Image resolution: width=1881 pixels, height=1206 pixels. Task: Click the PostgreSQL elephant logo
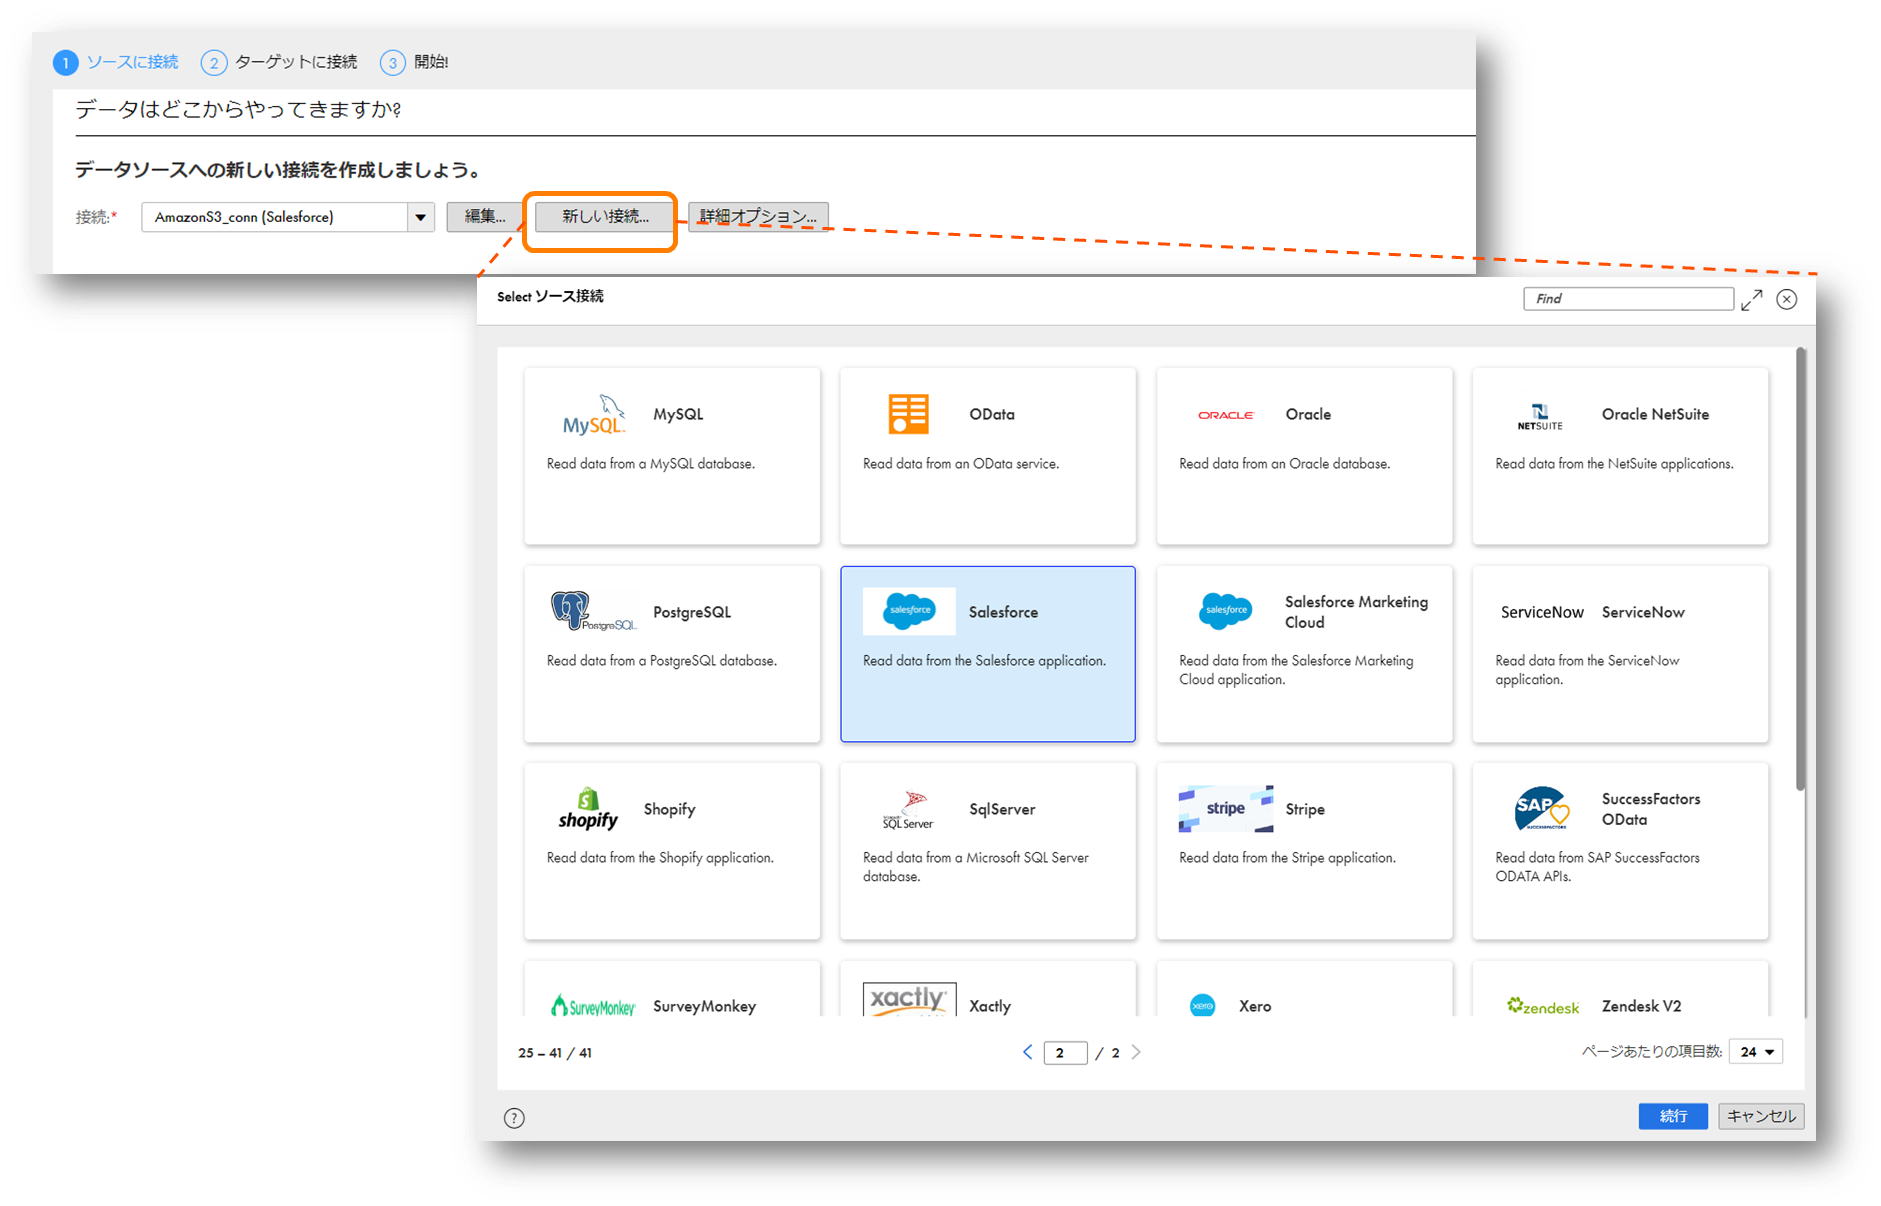click(x=592, y=611)
